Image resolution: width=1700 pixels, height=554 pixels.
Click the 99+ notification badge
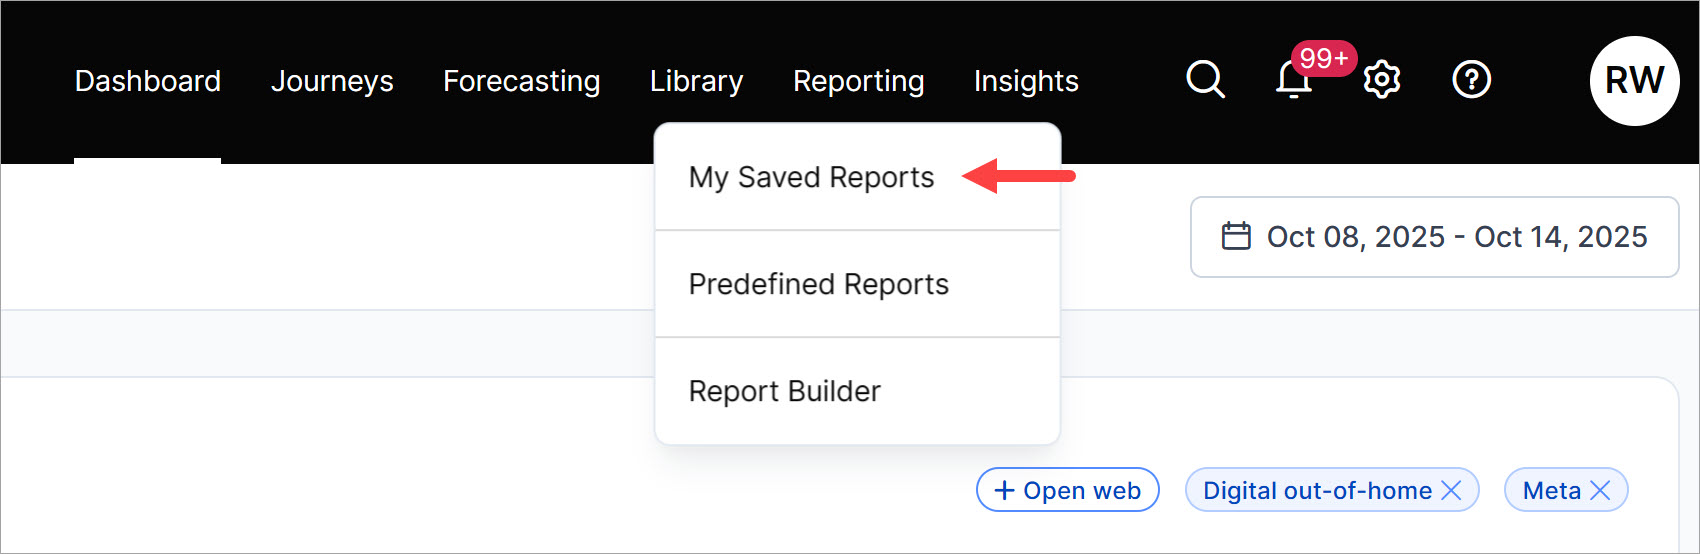click(1324, 59)
